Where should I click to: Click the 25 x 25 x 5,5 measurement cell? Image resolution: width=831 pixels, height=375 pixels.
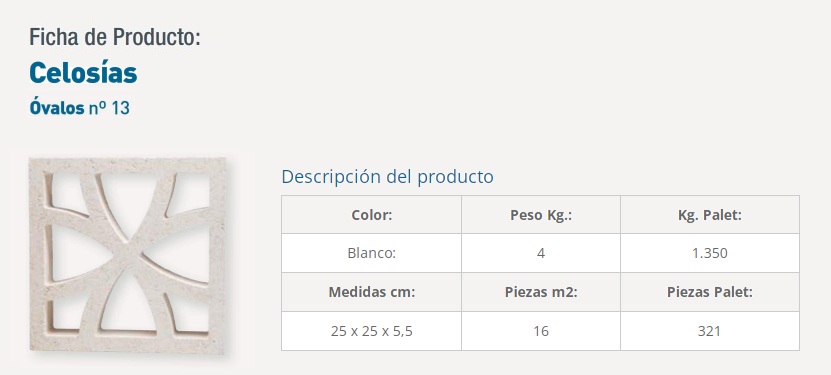[372, 331]
